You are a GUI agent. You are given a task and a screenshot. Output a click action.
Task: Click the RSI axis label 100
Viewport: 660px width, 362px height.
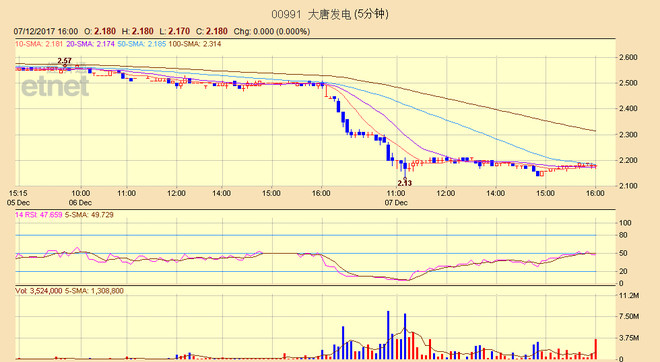[x=625, y=223]
